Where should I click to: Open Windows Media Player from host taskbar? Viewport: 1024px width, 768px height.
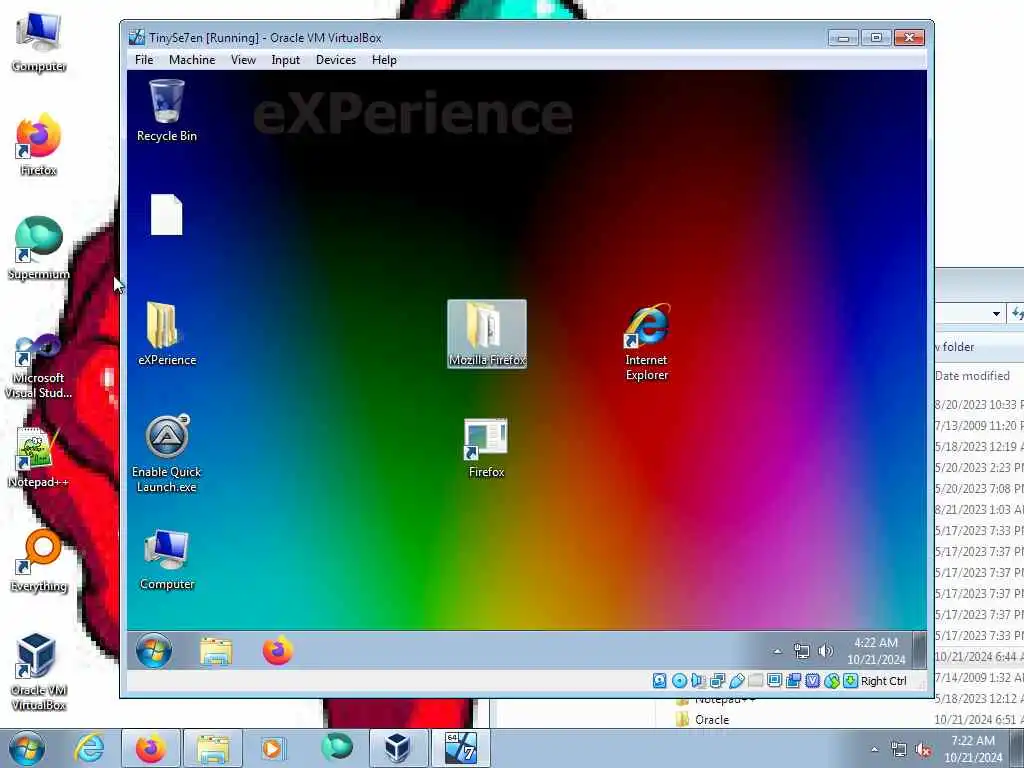pyautogui.click(x=274, y=748)
